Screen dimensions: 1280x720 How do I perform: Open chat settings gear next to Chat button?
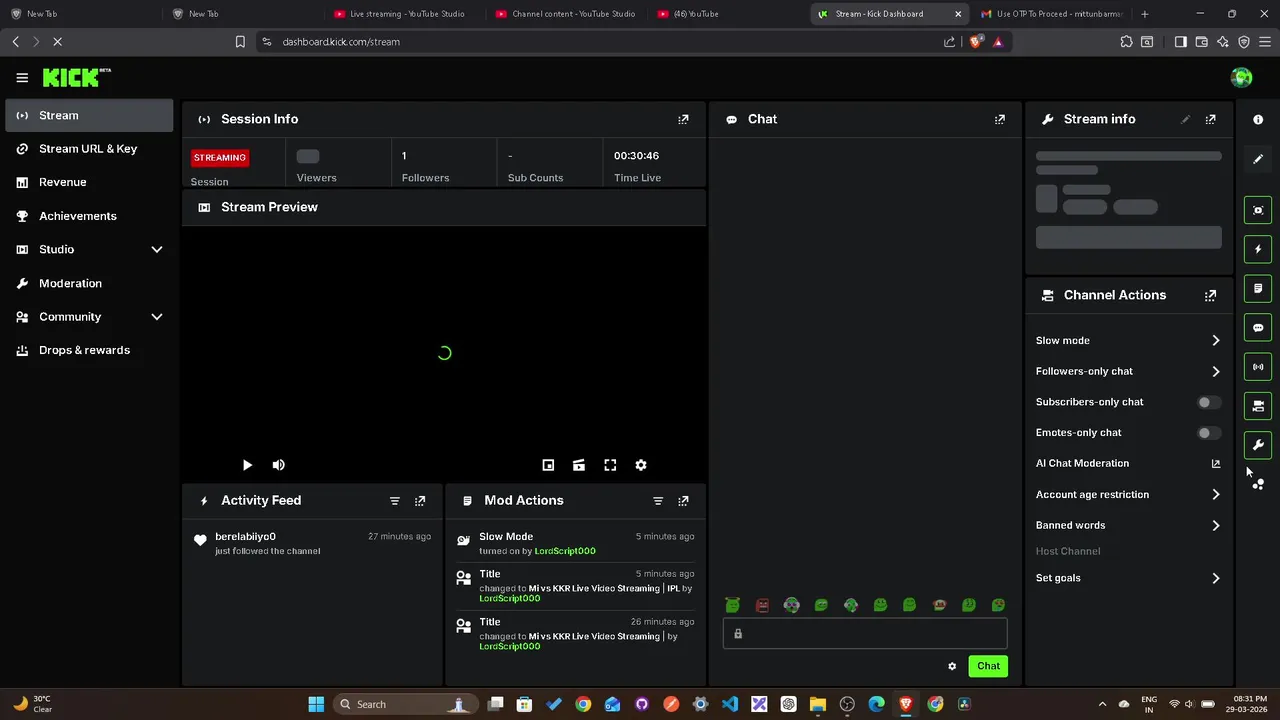(952, 666)
